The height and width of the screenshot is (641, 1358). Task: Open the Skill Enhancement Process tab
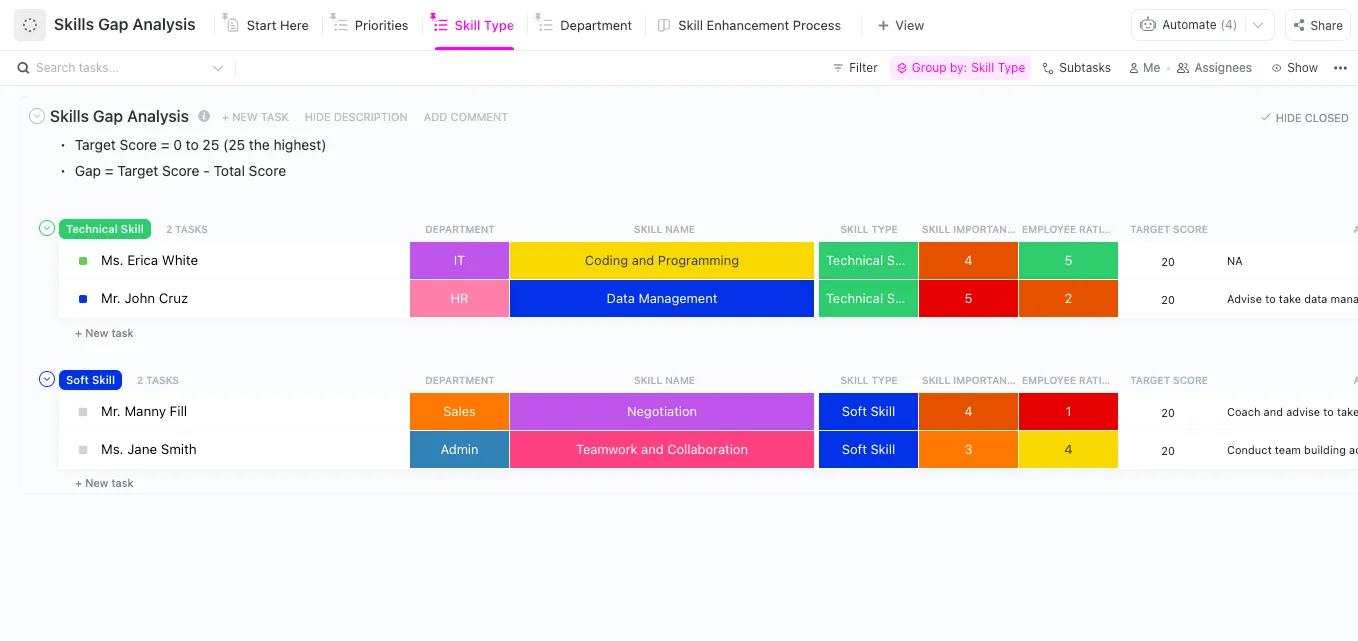click(x=749, y=25)
